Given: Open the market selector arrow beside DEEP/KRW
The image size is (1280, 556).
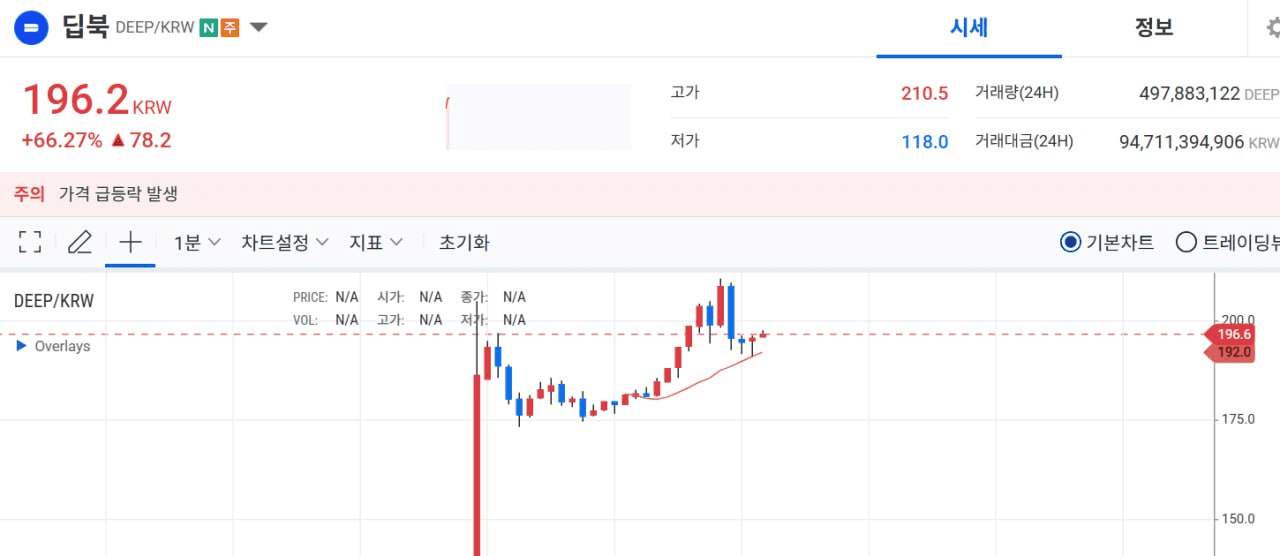Looking at the screenshot, I should point(258,28).
